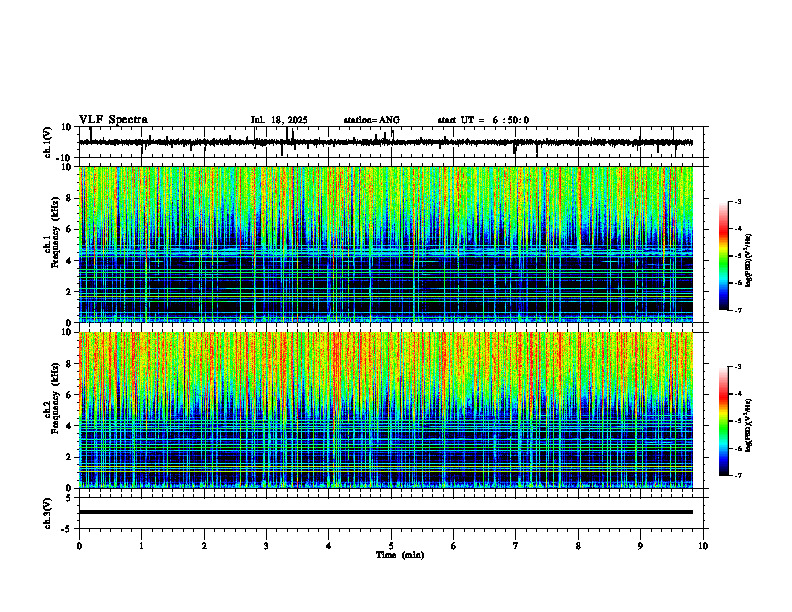Click time axis tick label "4"
The width and height of the screenshot is (792, 612).
point(329,546)
